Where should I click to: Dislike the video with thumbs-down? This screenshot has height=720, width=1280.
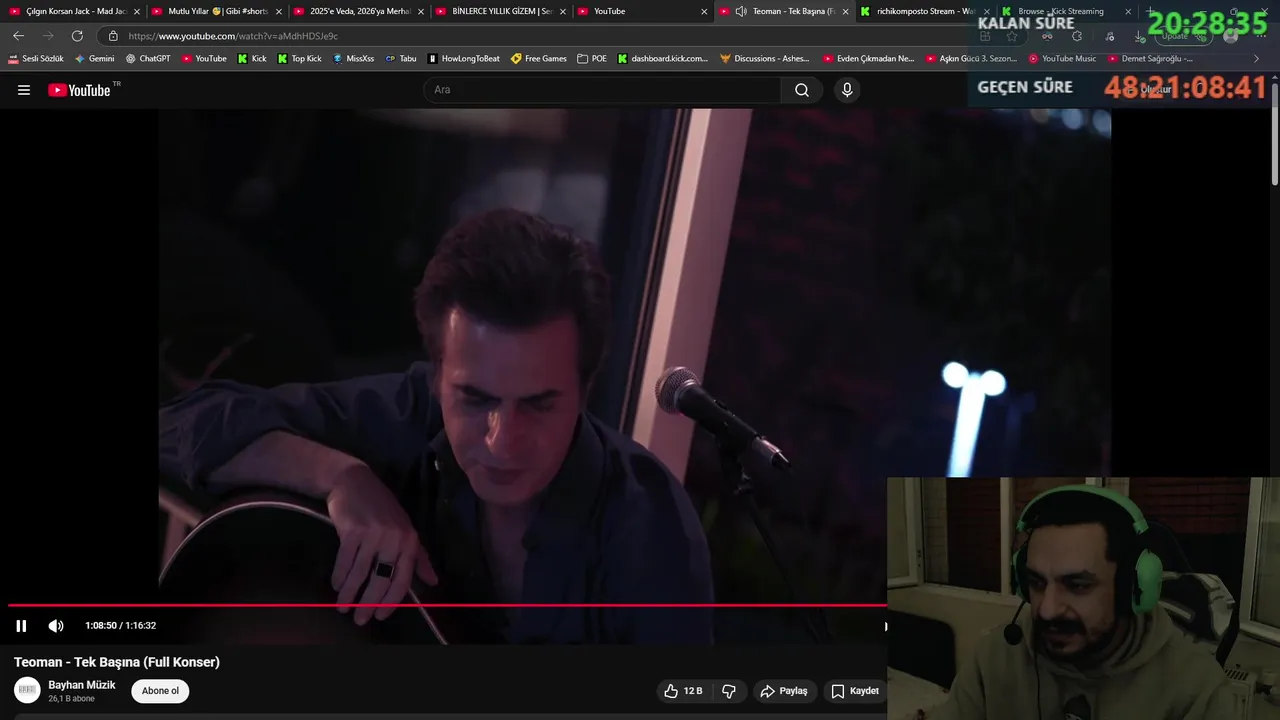(729, 691)
